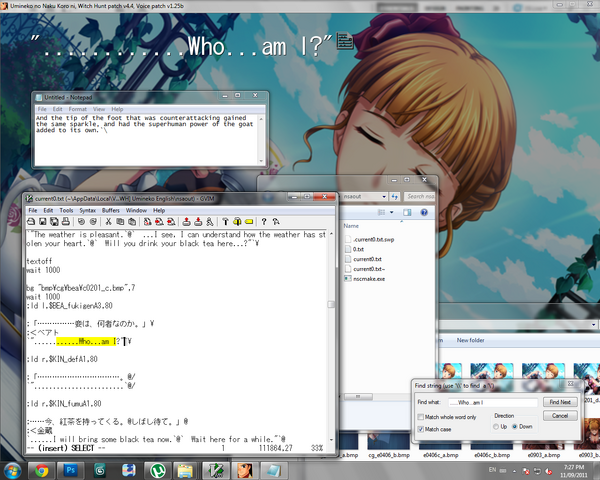Click the Load session icon in GVIM
The image size is (600, 480).
coord(186,221)
